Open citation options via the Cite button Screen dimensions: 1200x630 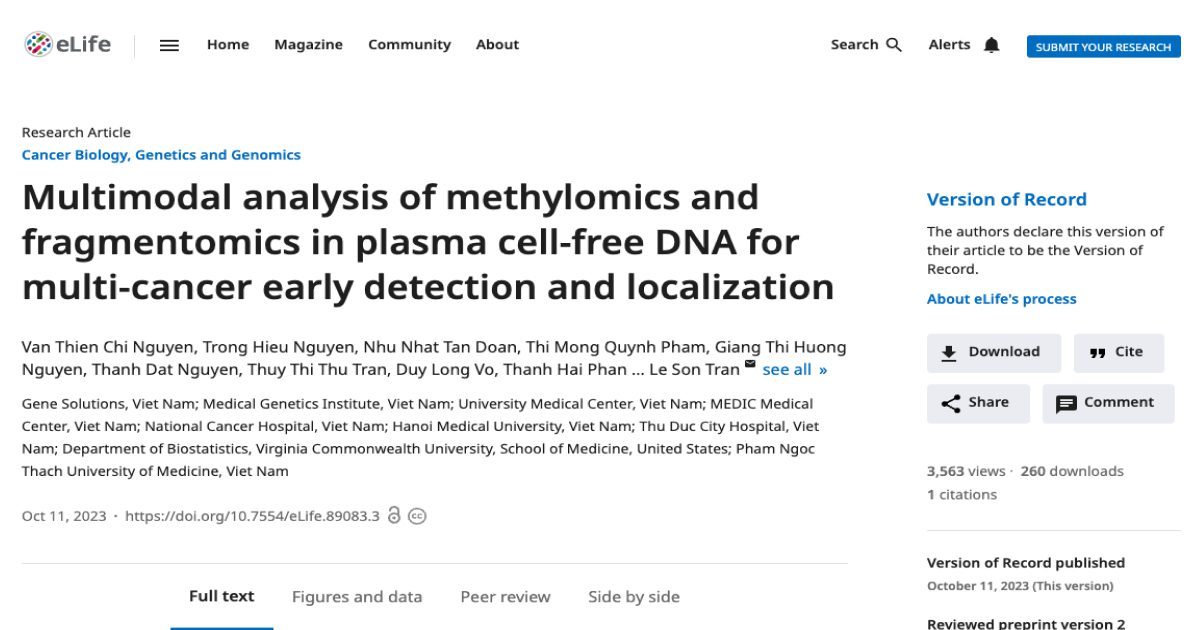tap(1119, 352)
